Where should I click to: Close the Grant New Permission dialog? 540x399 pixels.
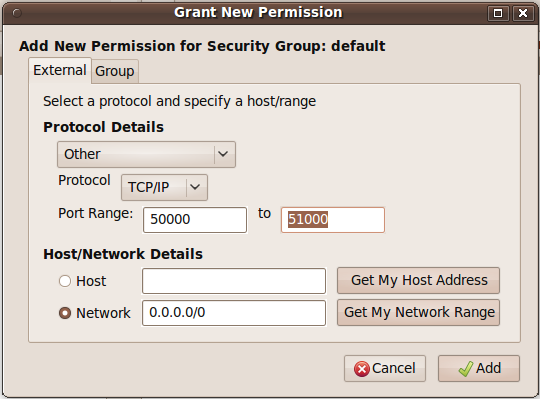(523, 13)
